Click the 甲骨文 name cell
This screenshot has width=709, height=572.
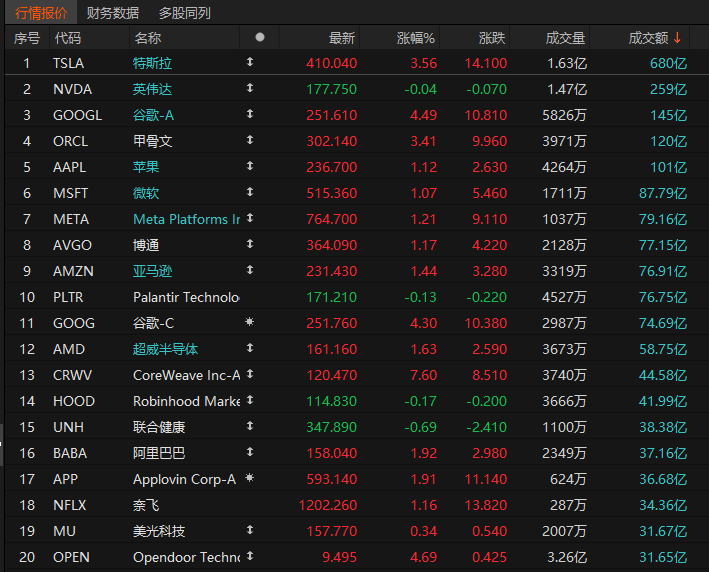152,141
